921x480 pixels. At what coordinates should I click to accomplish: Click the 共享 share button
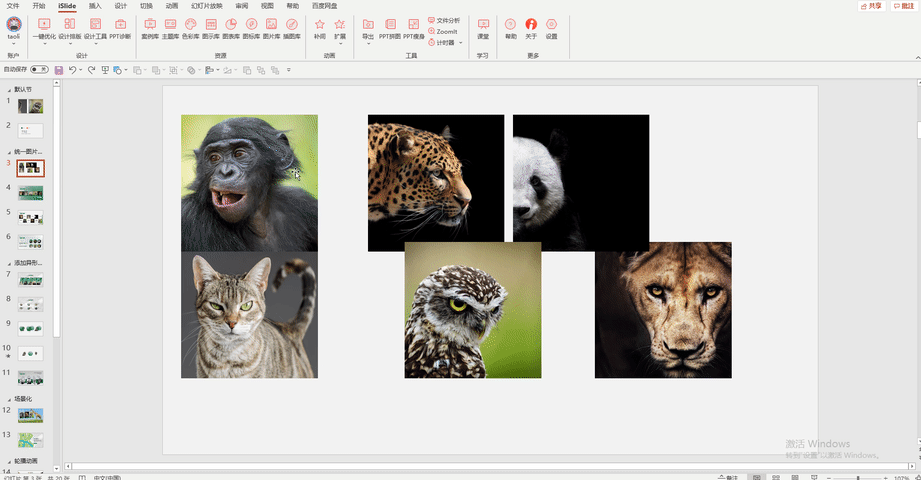coord(872,6)
